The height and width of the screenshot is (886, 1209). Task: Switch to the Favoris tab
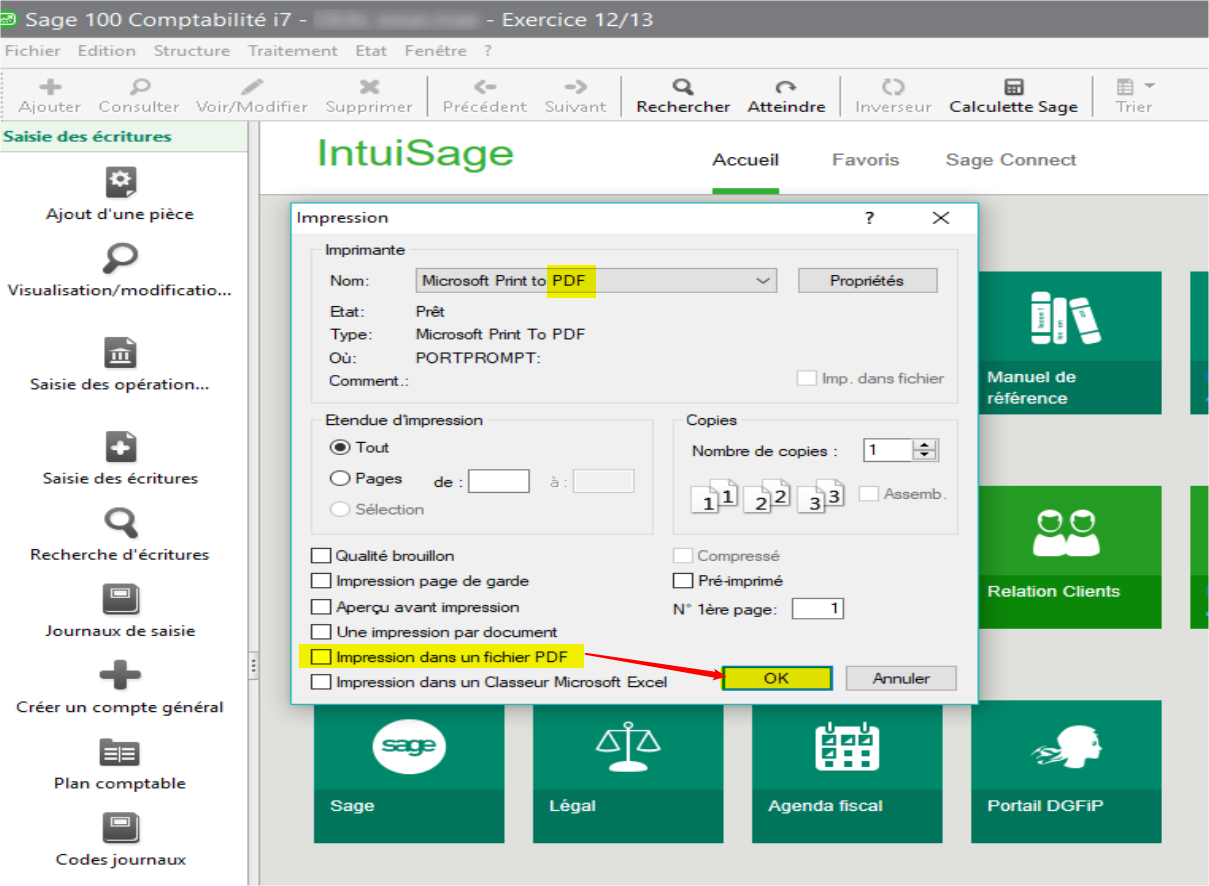click(865, 160)
